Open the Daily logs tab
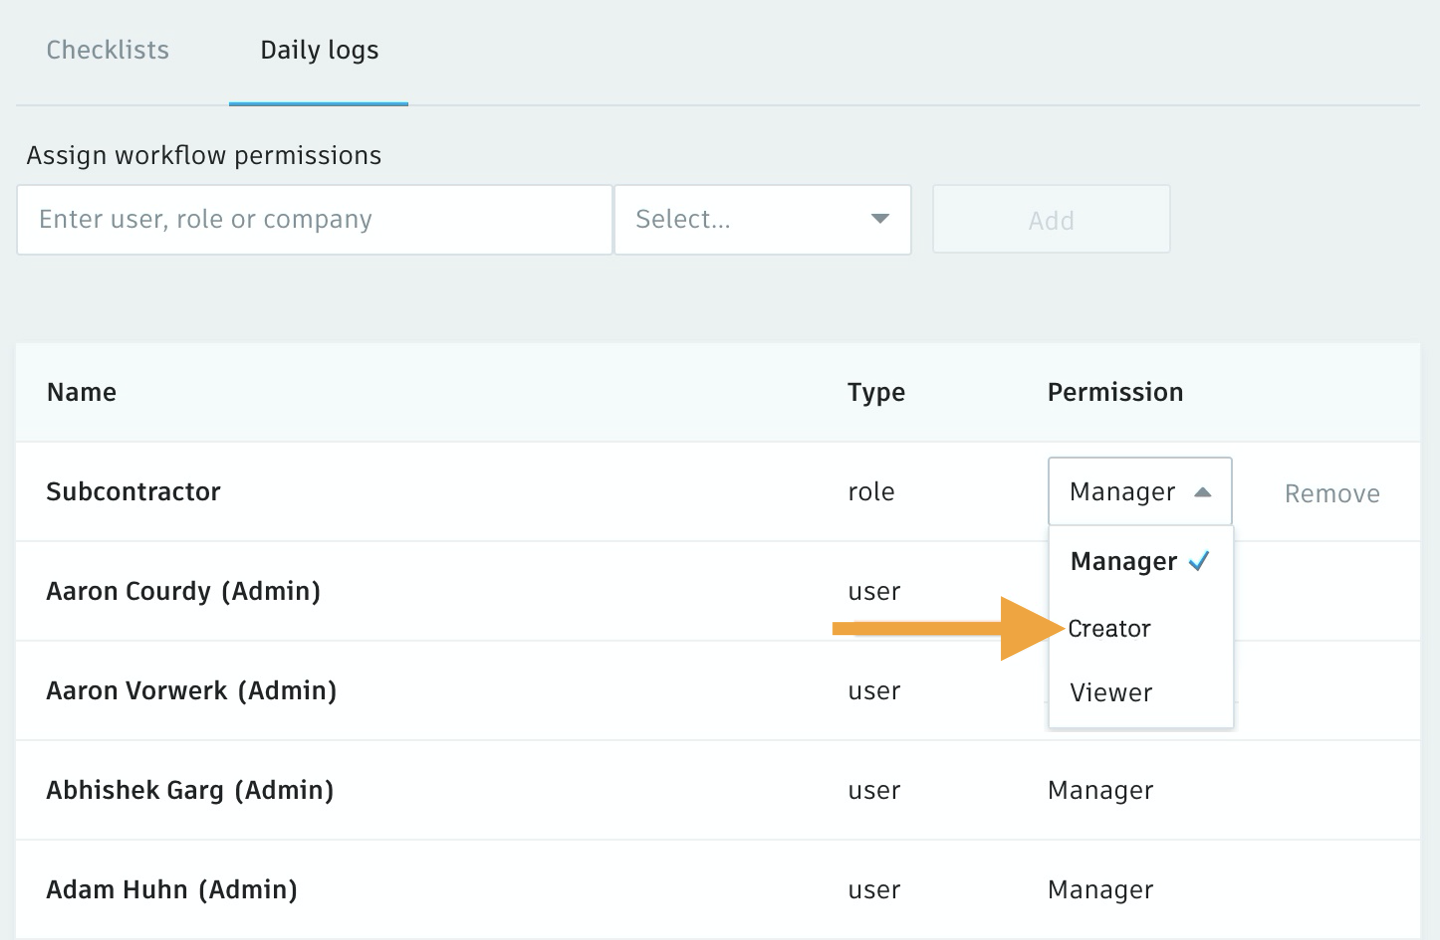Viewport: 1440px width, 940px height. [319, 50]
